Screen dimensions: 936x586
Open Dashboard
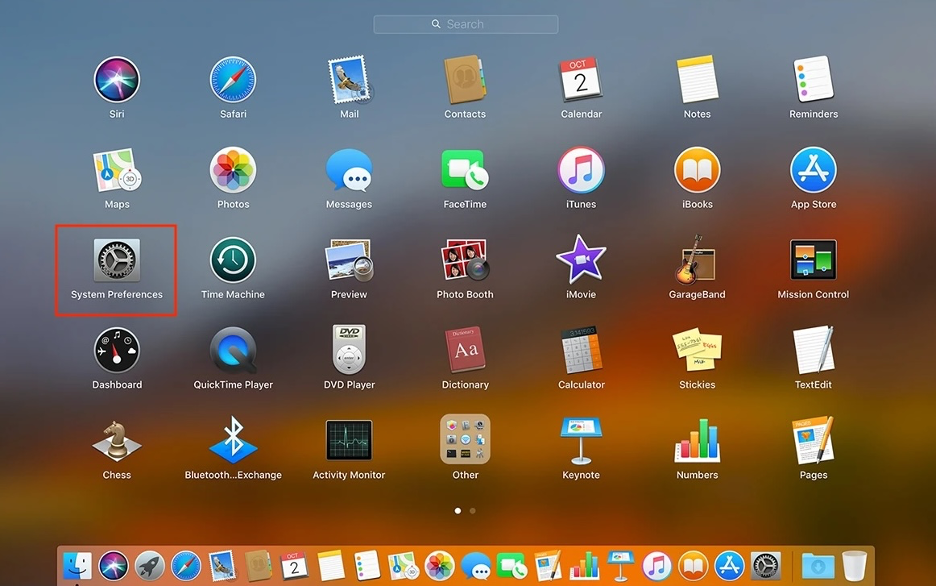pos(116,350)
